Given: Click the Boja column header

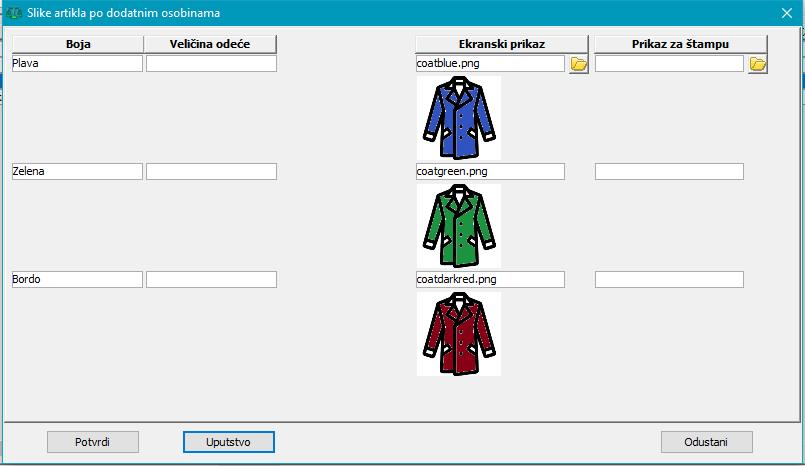Looking at the screenshot, I should pos(77,44).
